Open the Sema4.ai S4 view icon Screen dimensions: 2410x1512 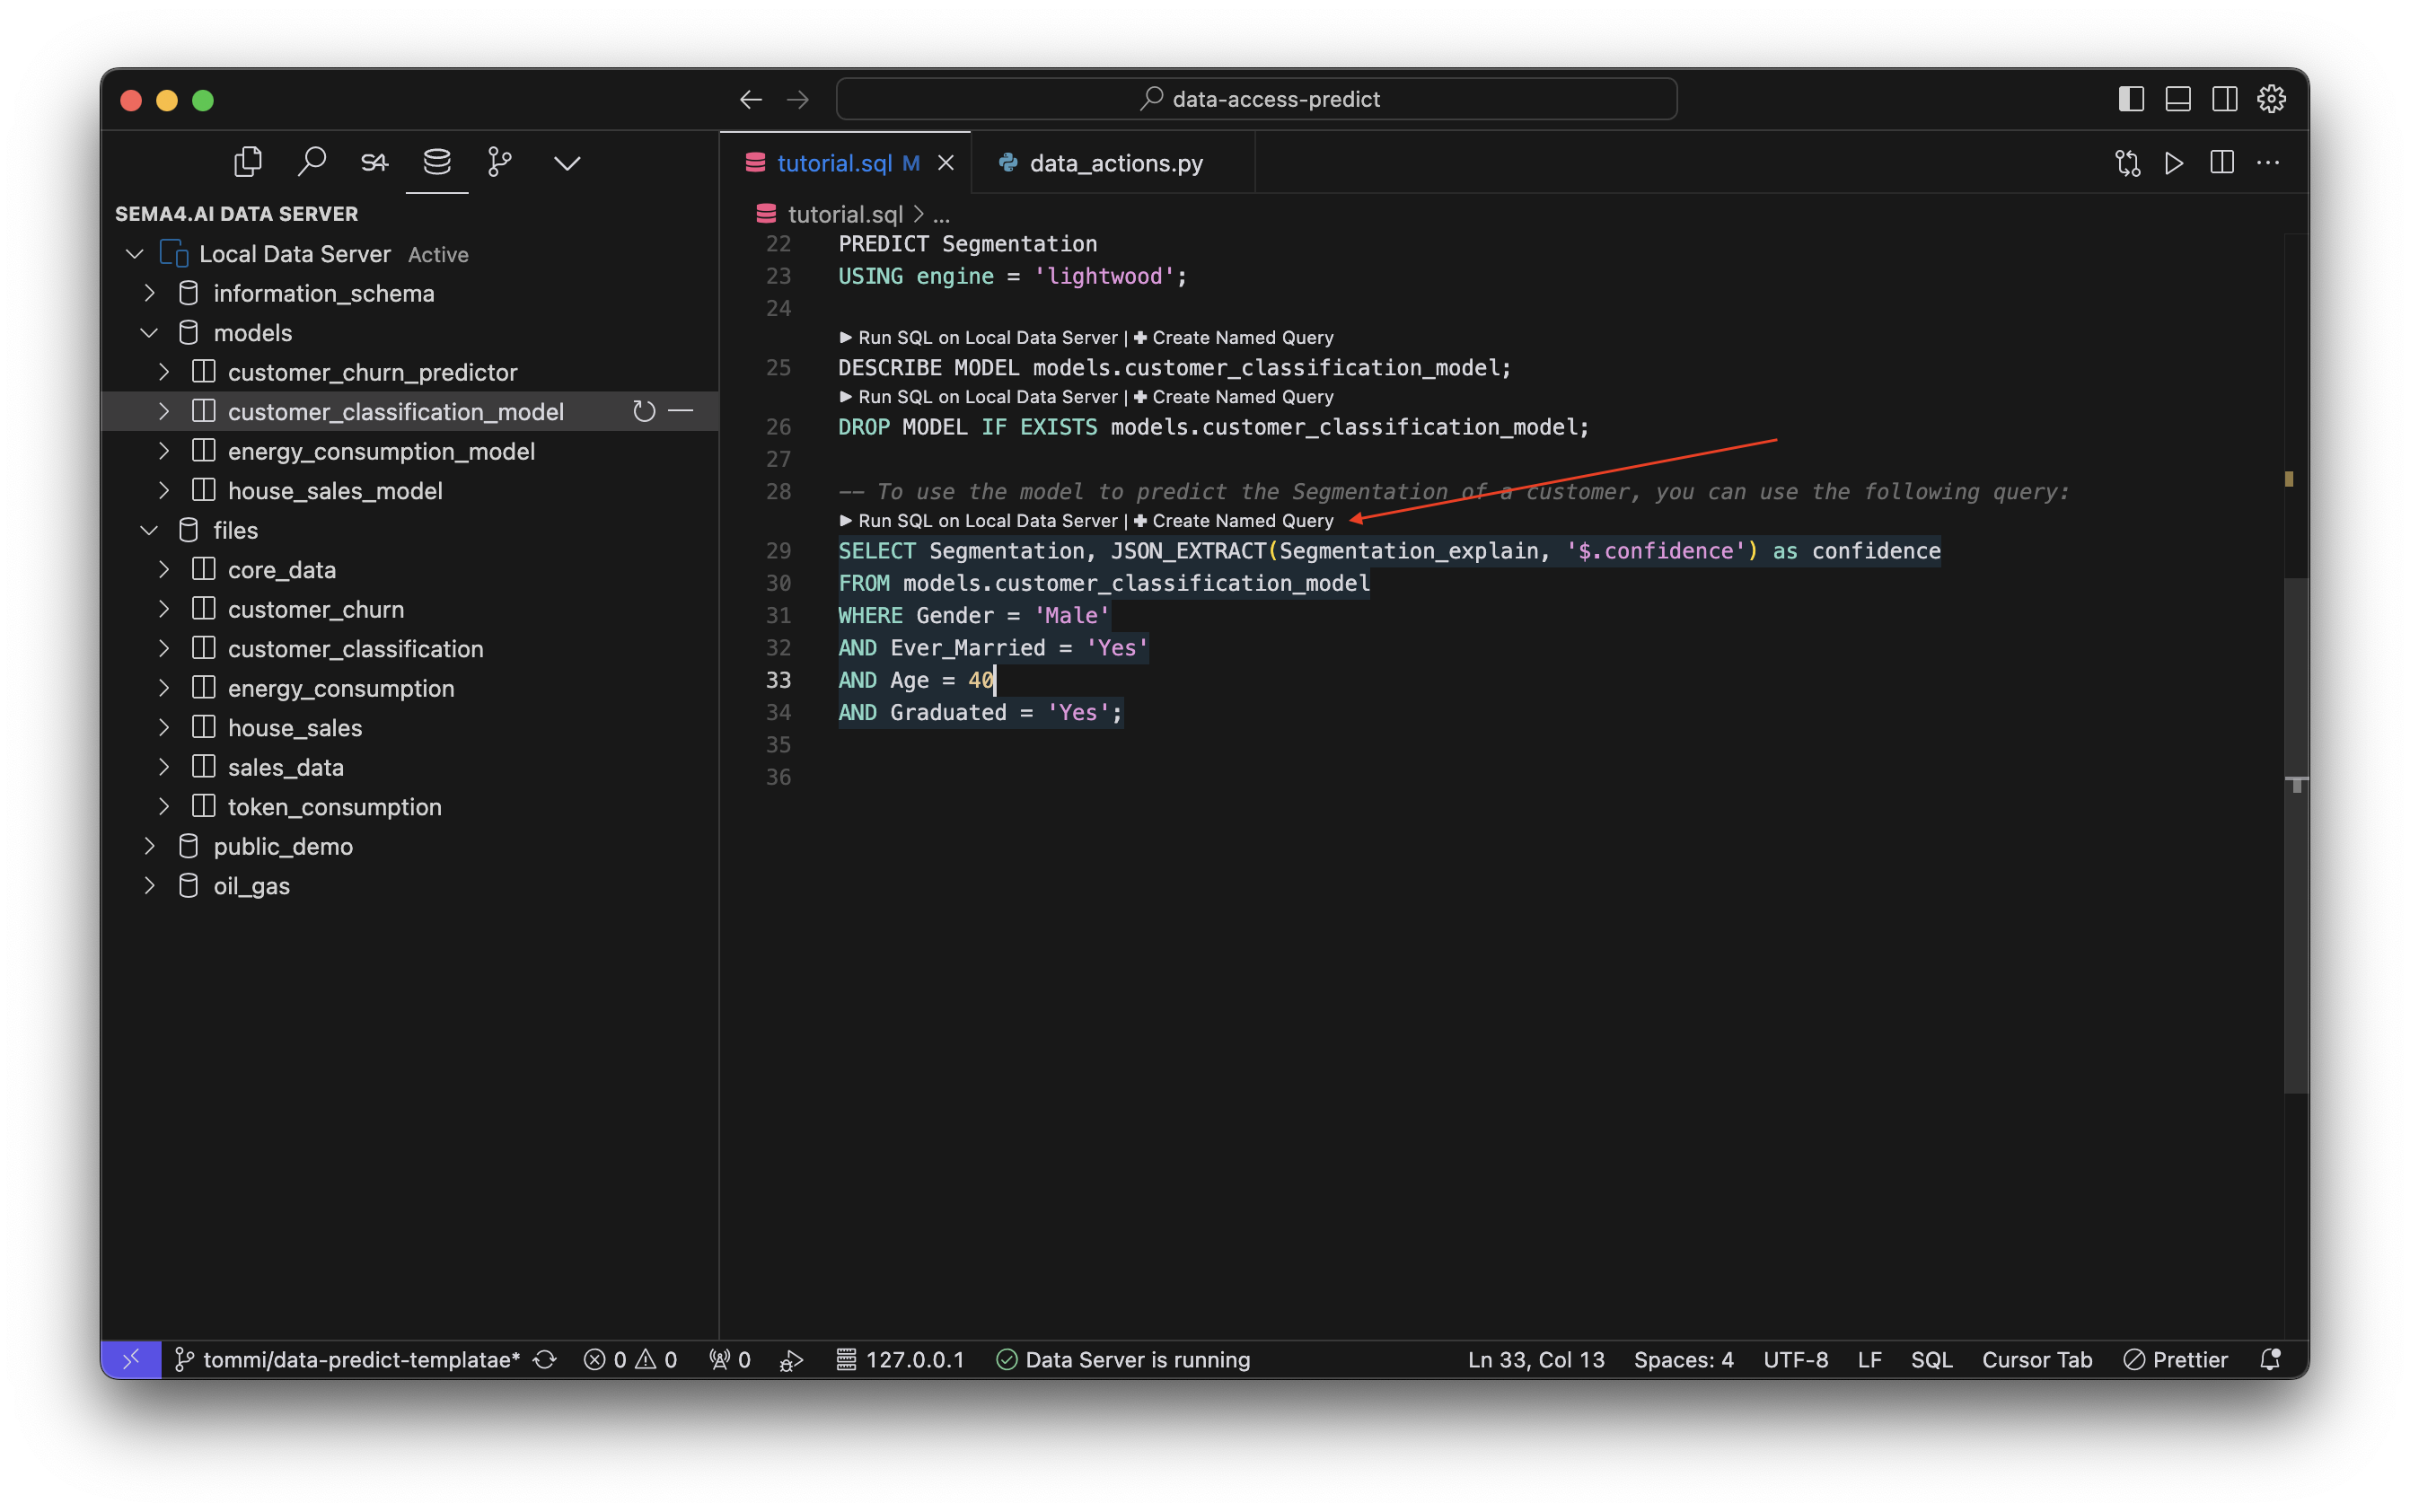(x=374, y=162)
